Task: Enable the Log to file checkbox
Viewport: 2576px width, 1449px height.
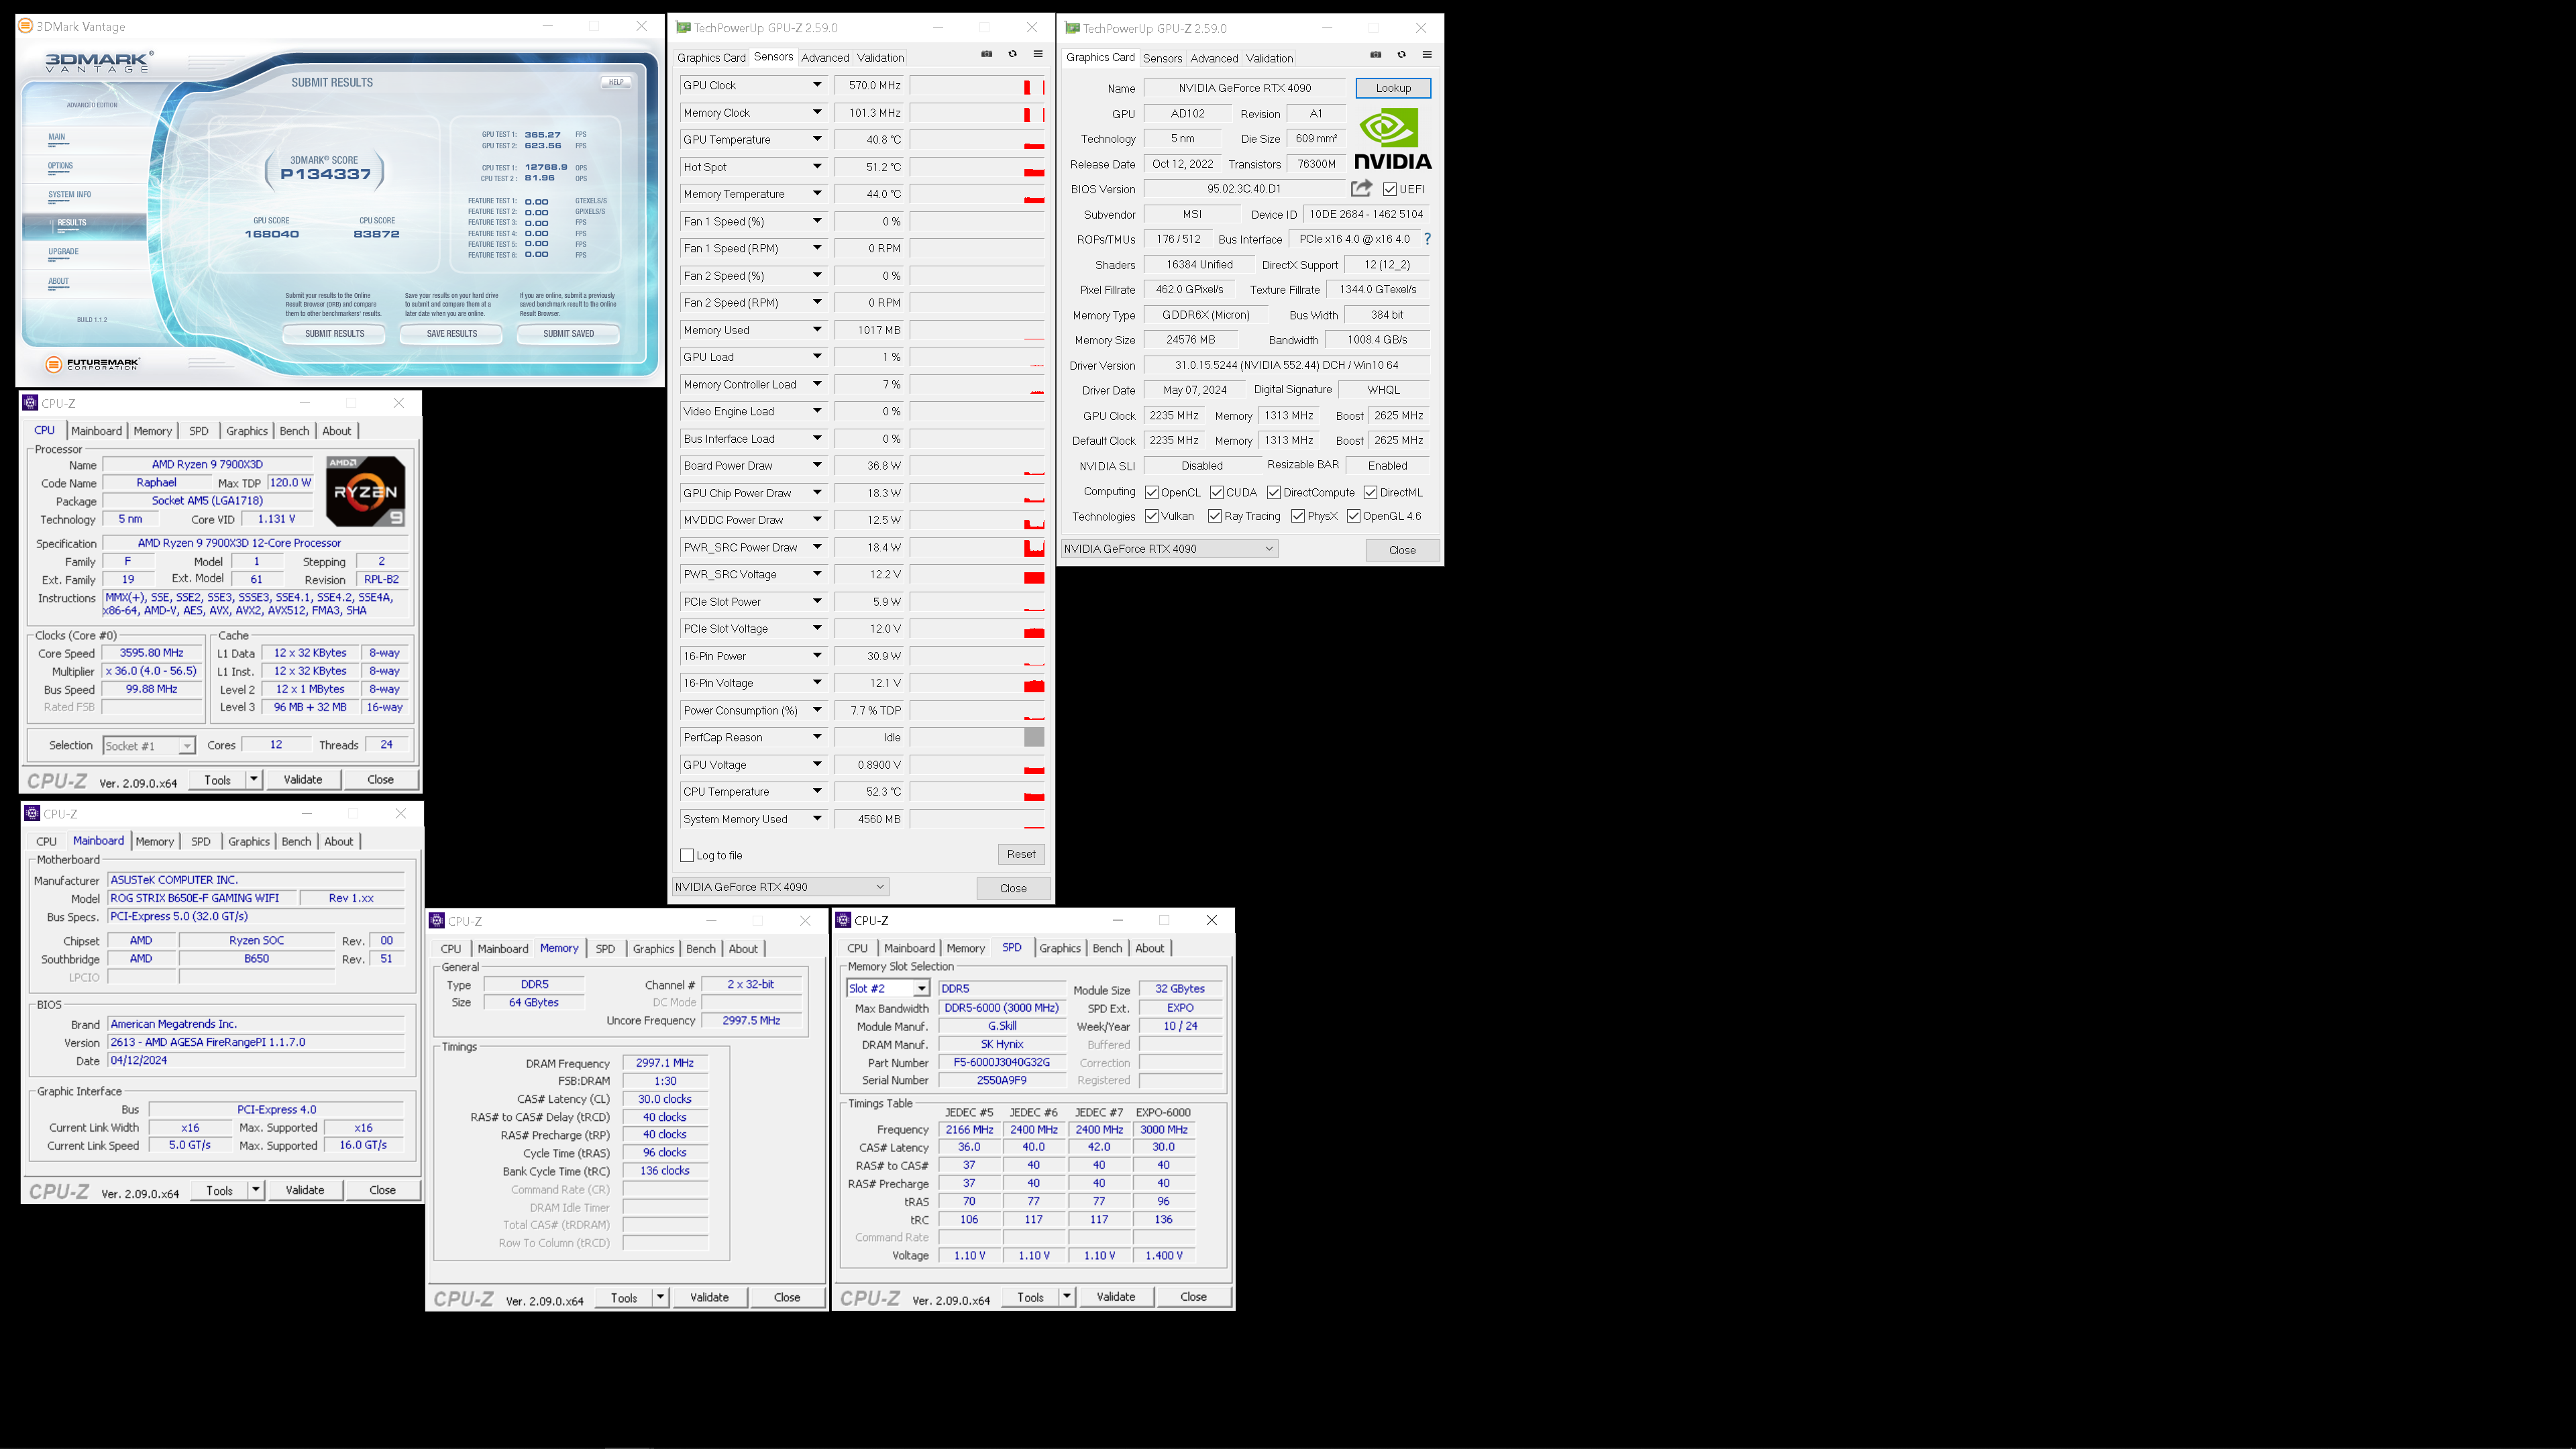Action: (687, 856)
